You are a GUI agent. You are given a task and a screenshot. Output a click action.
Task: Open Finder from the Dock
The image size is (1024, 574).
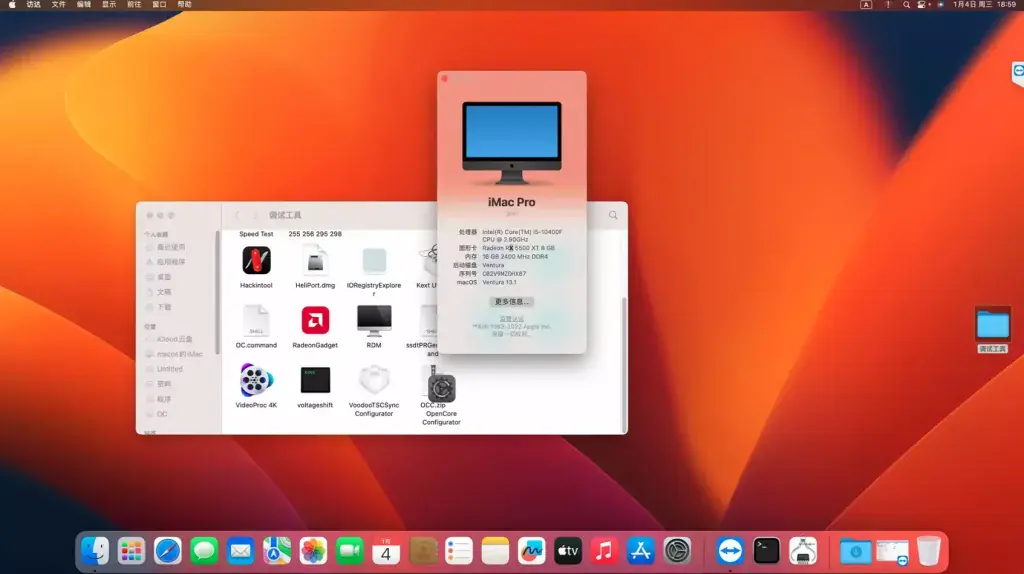95,551
